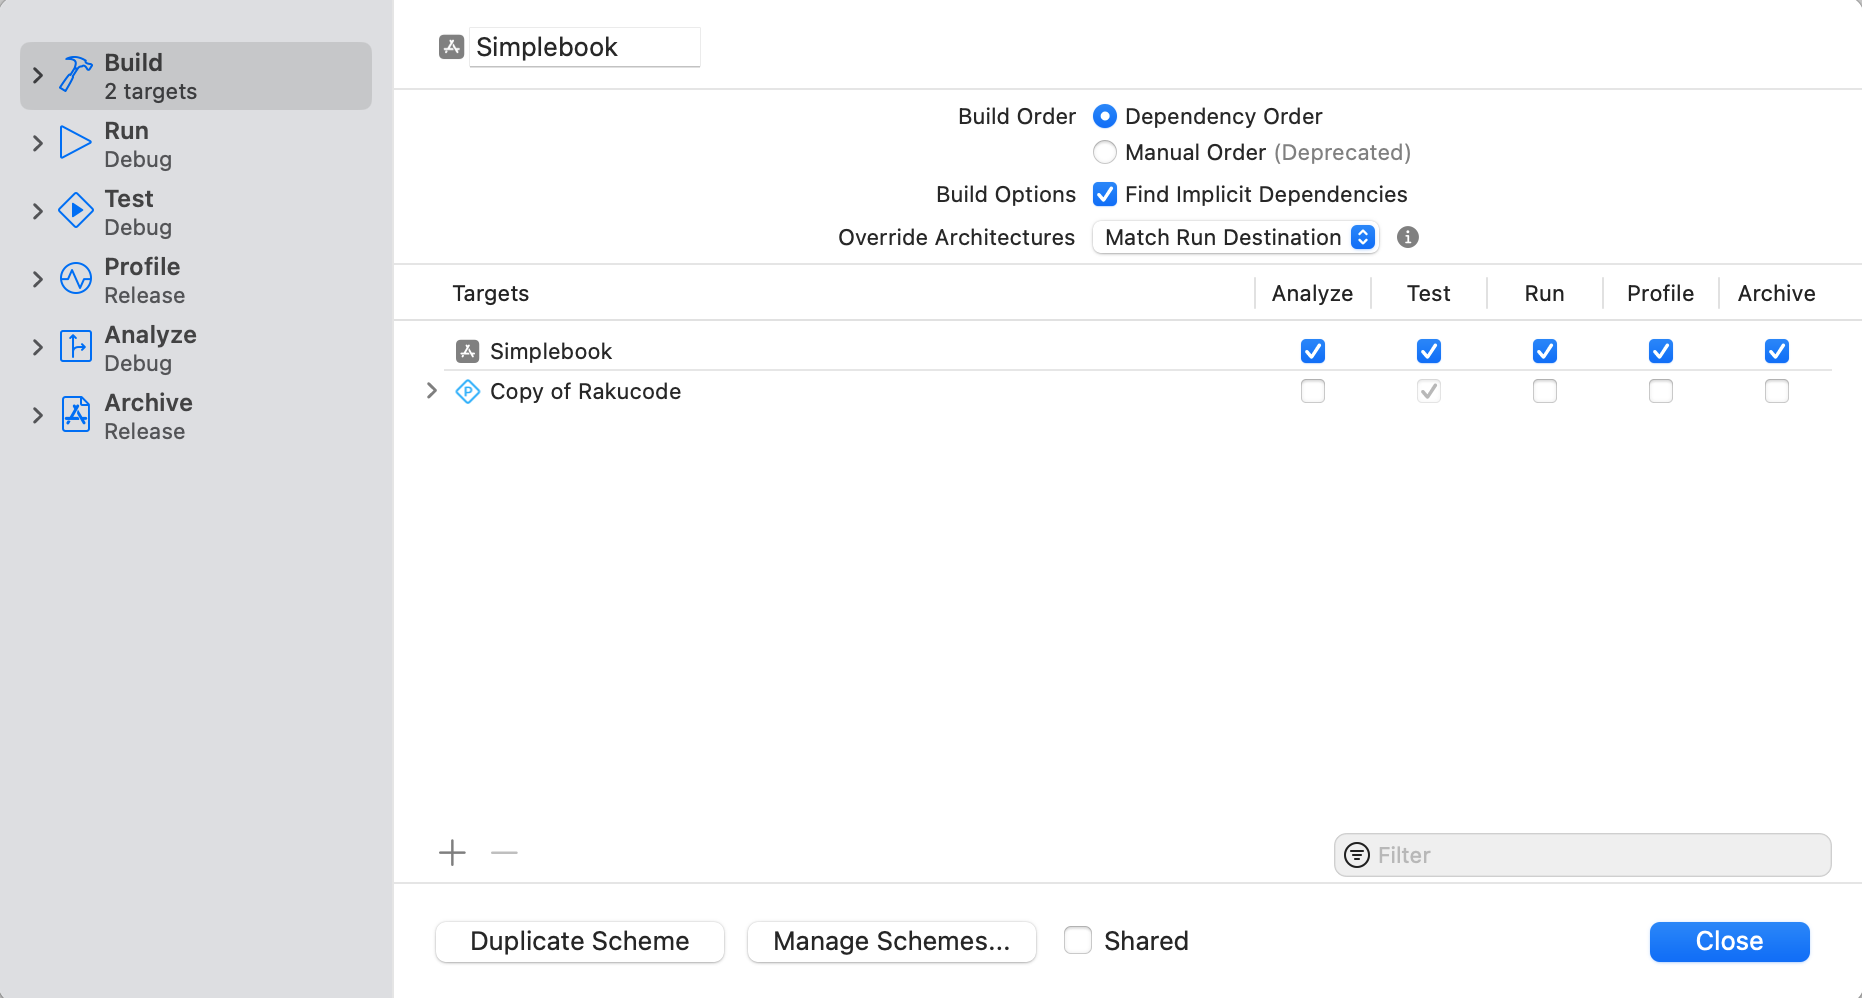Click the Analyze icon in sidebar
This screenshot has width=1862, height=998.
(x=76, y=347)
